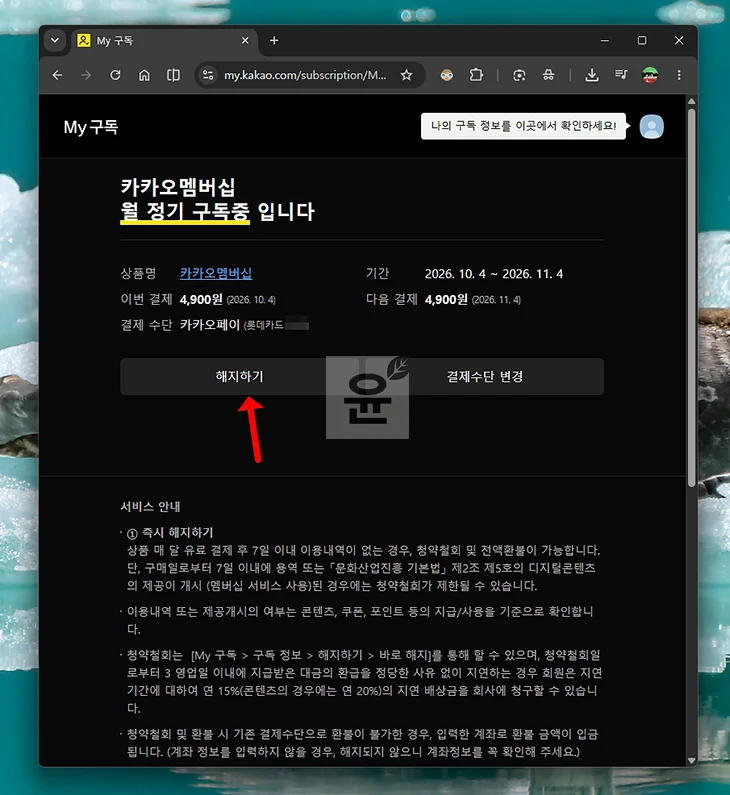Close the My 구독 tab
The height and width of the screenshot is (795, 730).
pyautogui.click(x=245, y=41)
